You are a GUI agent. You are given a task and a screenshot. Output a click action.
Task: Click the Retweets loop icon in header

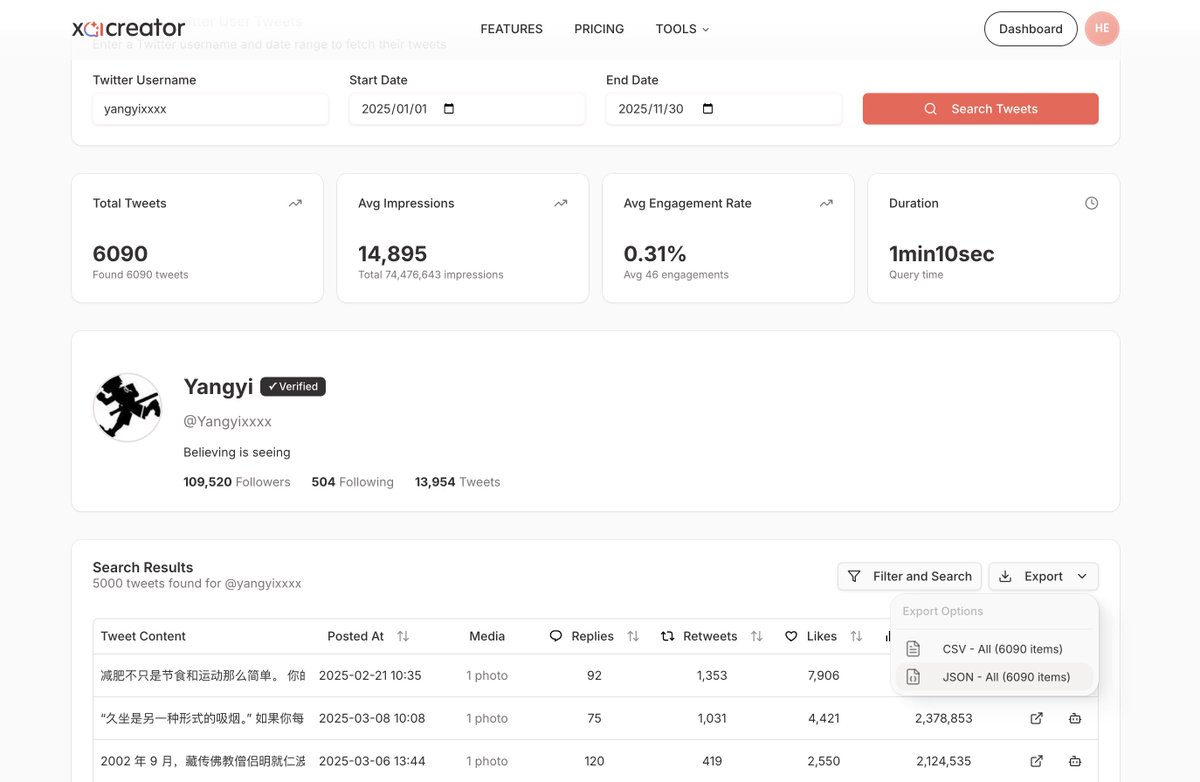pyautogui.click(x=668, y=636)
